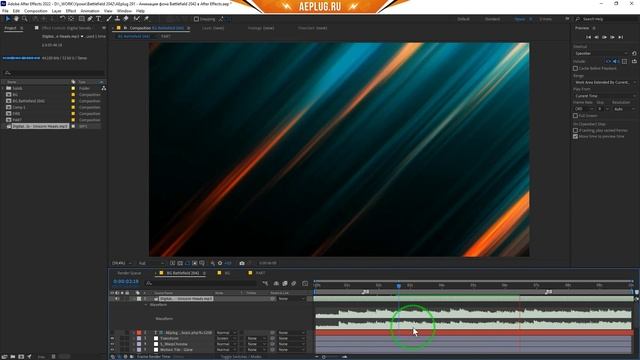The width and height of the screenshot is (640, 360).
Task: Click the current time display in timeline
Action: (126, 282)
